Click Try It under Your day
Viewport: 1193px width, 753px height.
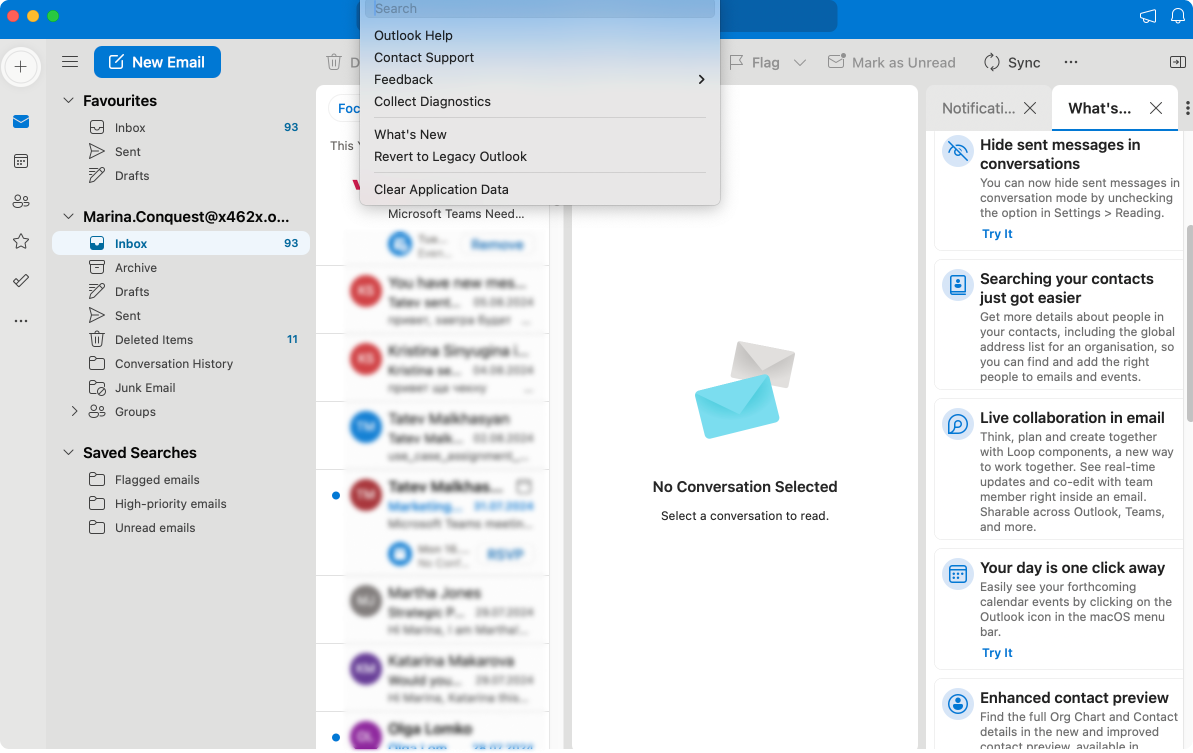coord(997,653)
